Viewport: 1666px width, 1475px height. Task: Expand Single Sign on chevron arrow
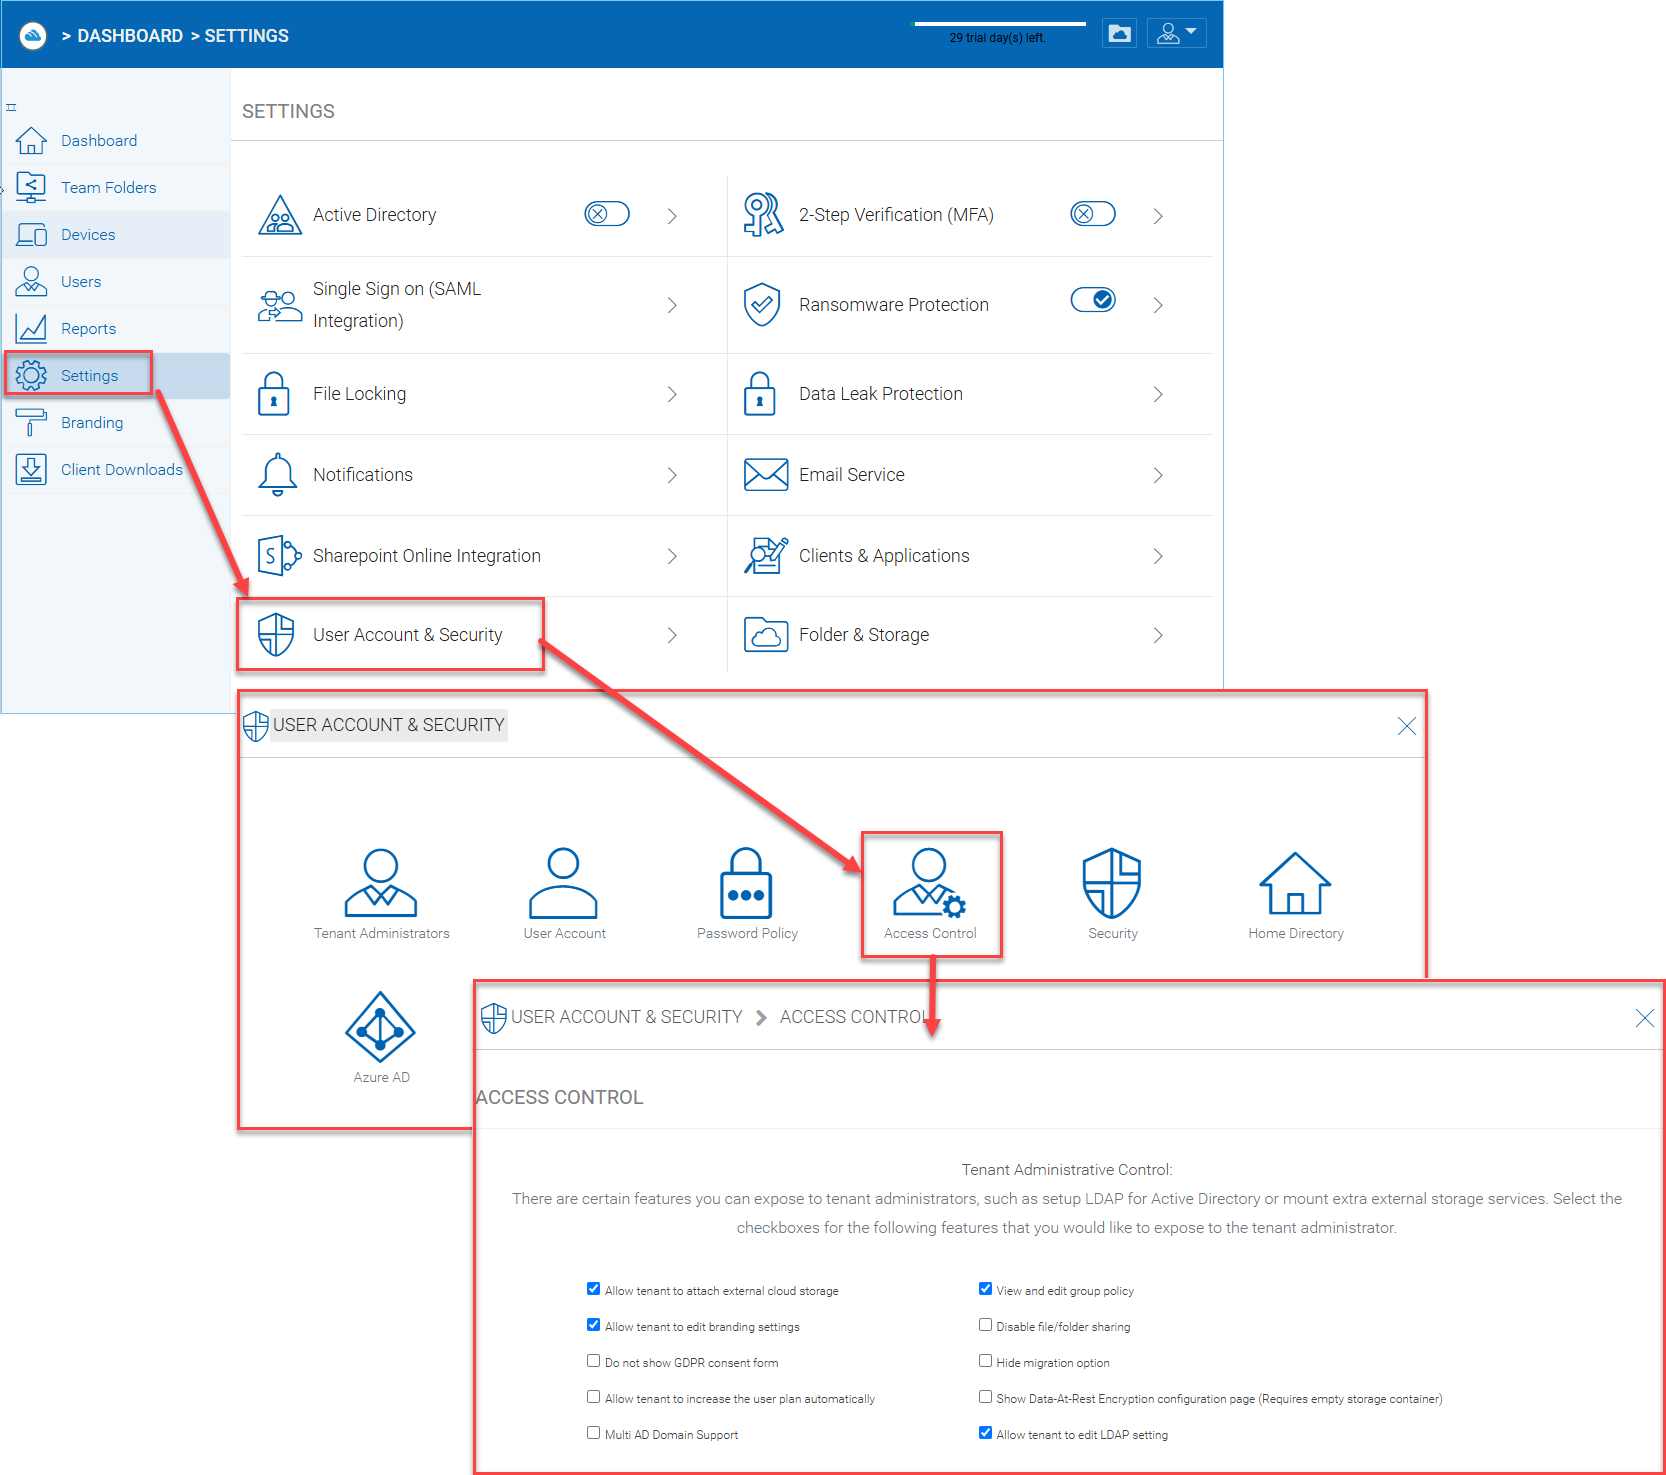click(672, 305)
